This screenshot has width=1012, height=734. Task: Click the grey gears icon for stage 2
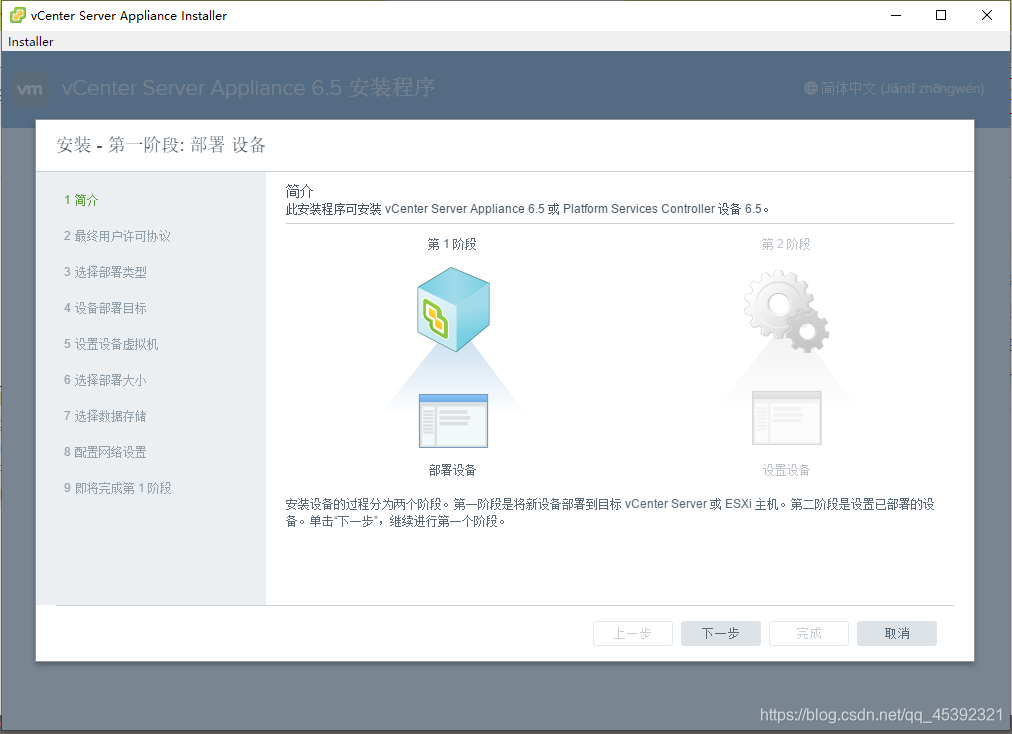(x=786, y=311)
